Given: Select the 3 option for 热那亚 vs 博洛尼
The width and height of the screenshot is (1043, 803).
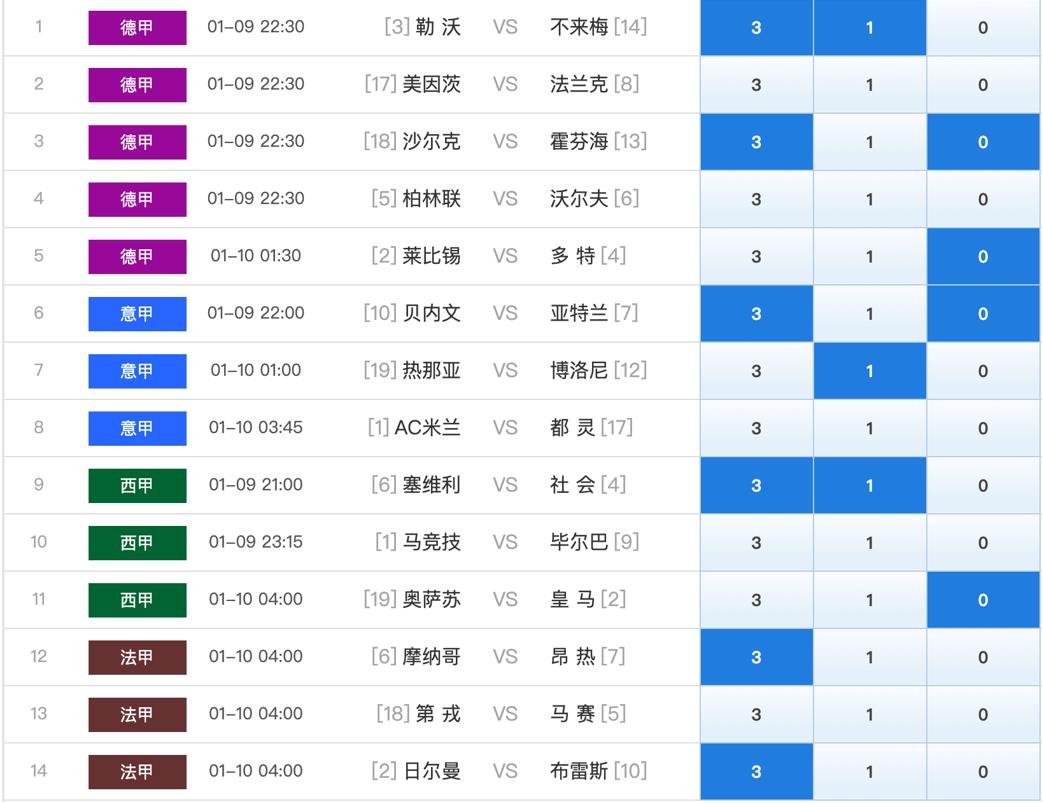Looking at the screenshot, I should pos(756,371).
